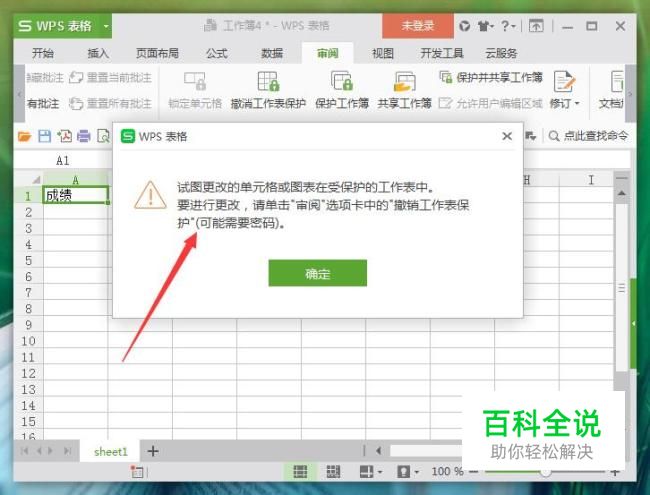Screen dimensions: 650x495
Task: Click the select-all corner triangle
Action: [x=36, y=180]
